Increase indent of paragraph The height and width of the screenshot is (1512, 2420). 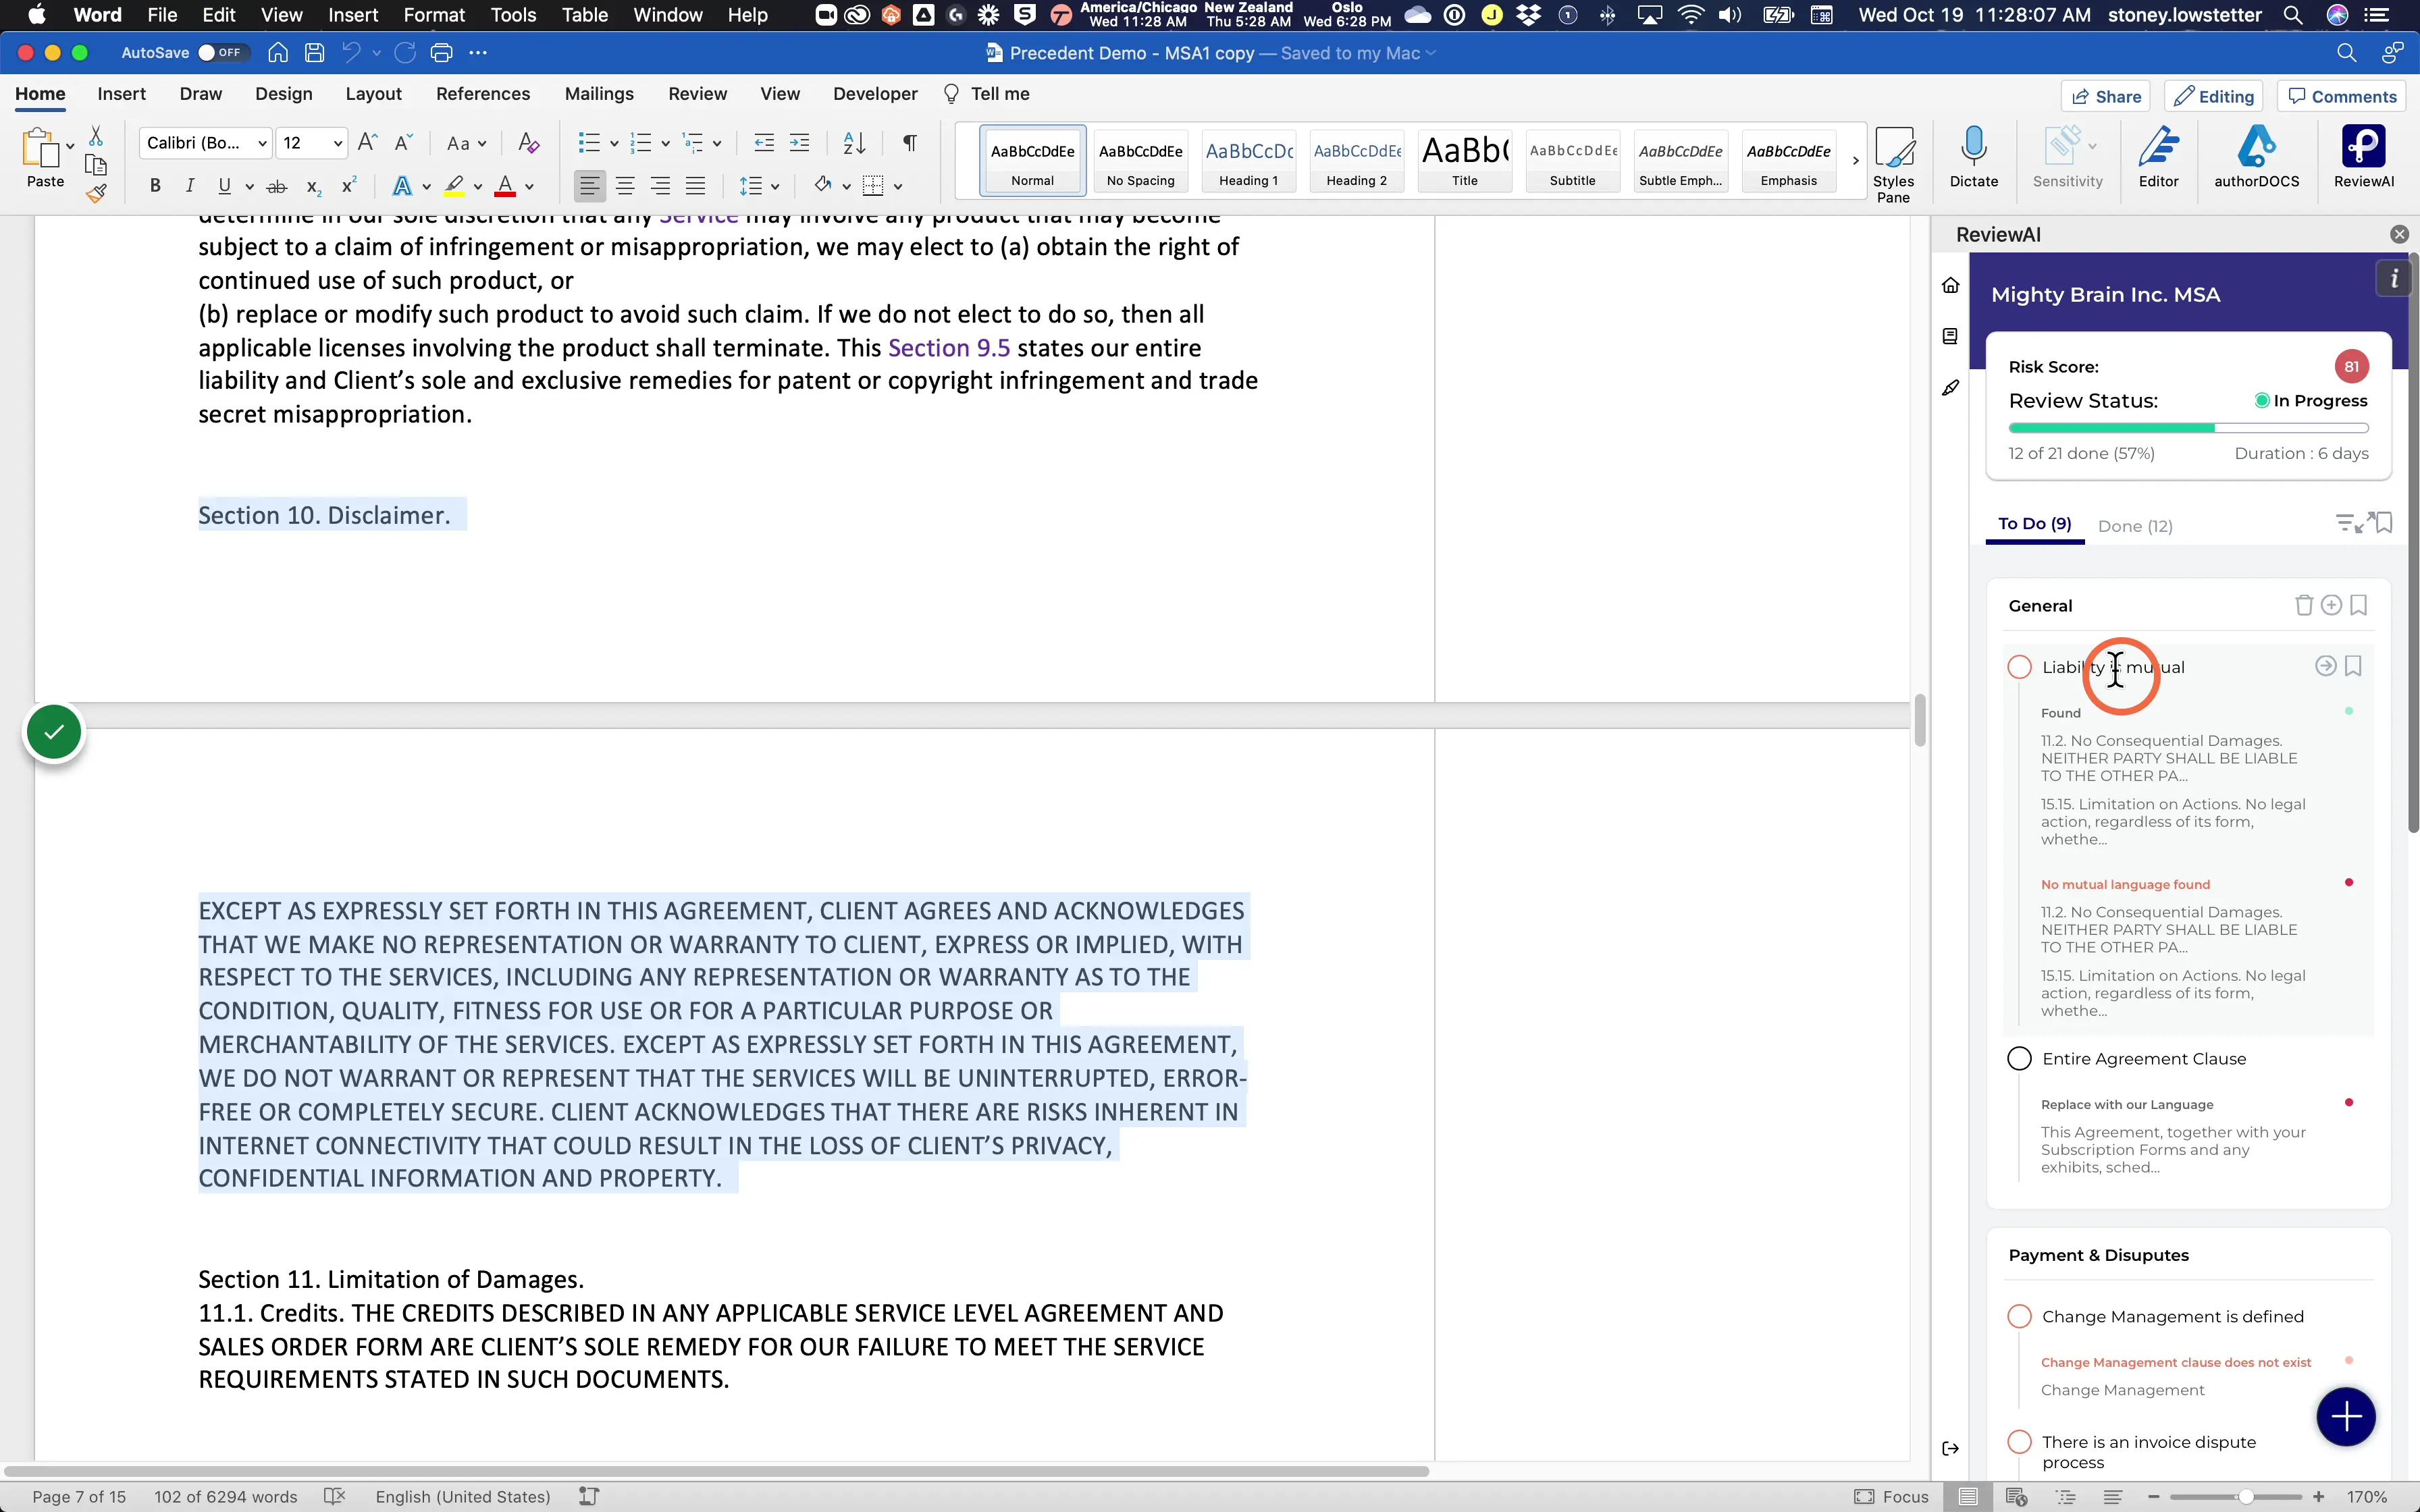point(799,143)
